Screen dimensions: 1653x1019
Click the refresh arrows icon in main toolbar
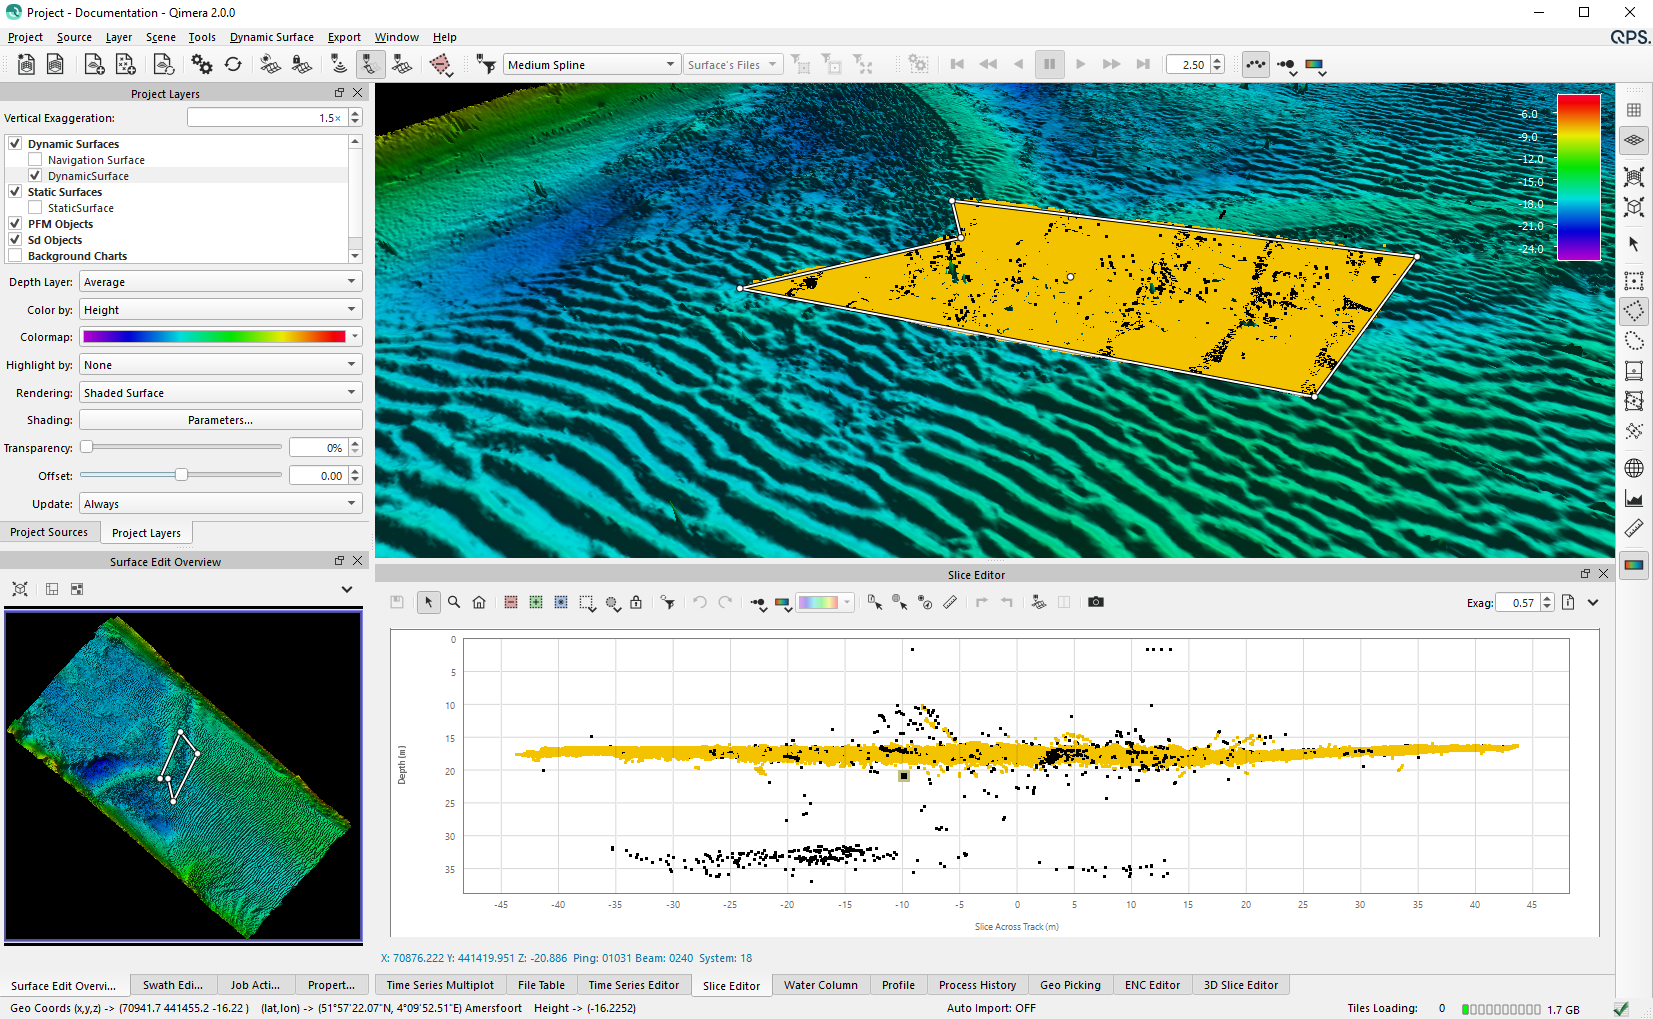tap(233, 65)
